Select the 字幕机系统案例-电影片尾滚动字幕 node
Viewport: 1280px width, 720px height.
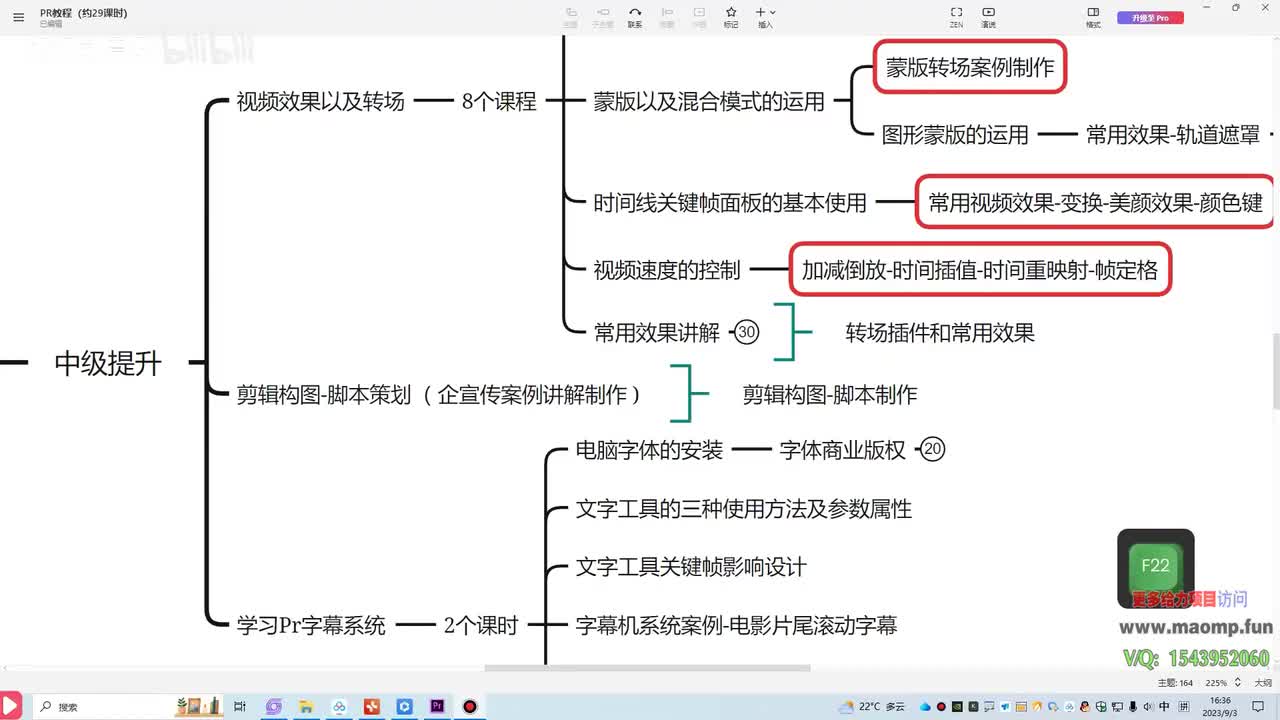click(x=737, y=625)
